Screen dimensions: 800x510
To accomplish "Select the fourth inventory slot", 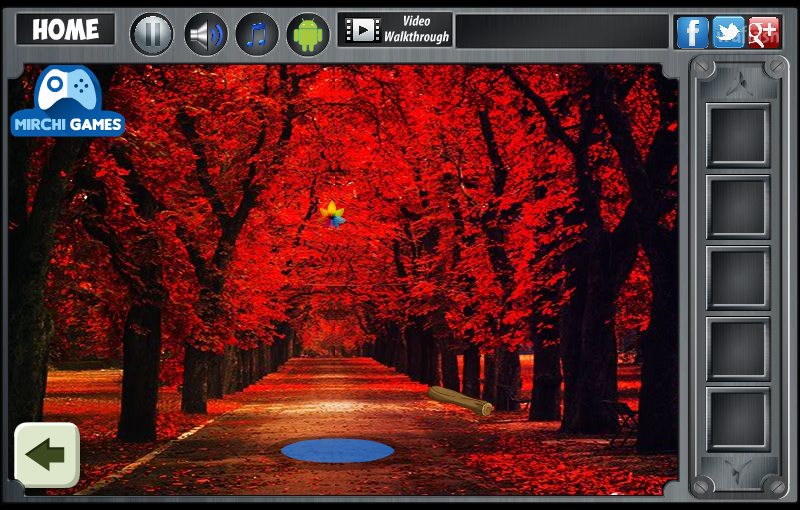I will (x=738, y=349).
